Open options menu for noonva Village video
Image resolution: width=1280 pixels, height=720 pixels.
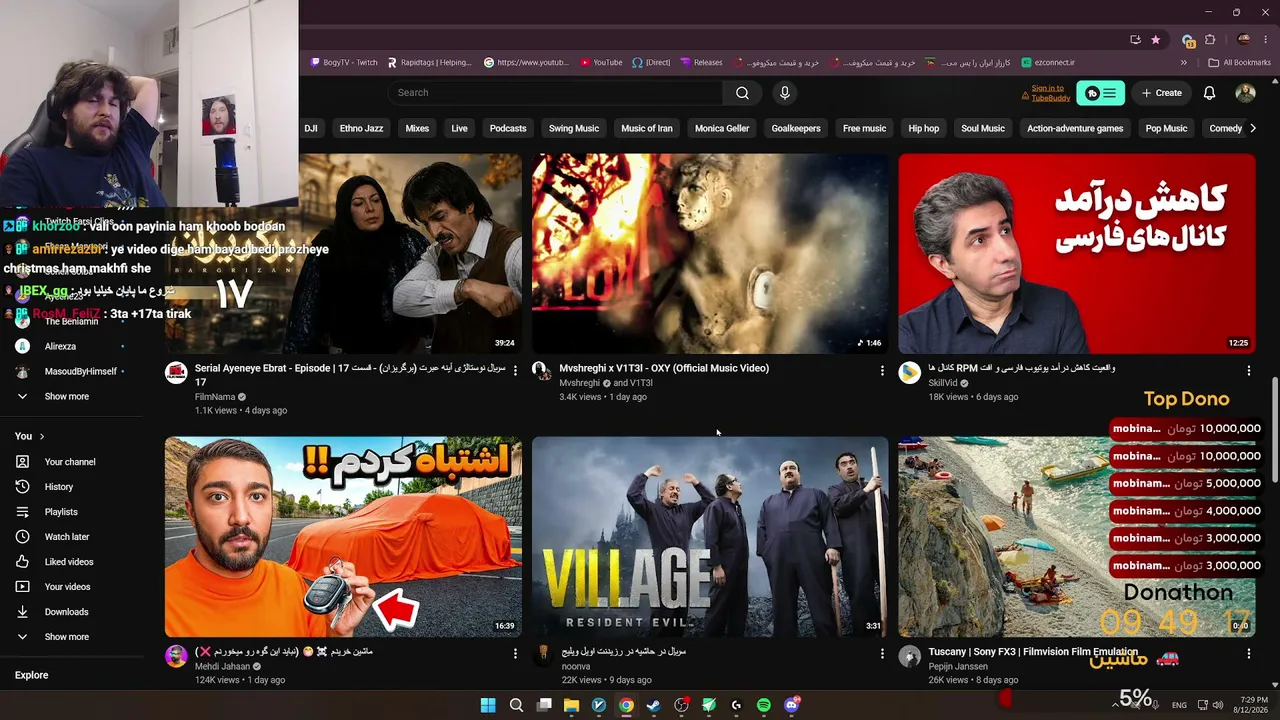click(x=882, y=653)
